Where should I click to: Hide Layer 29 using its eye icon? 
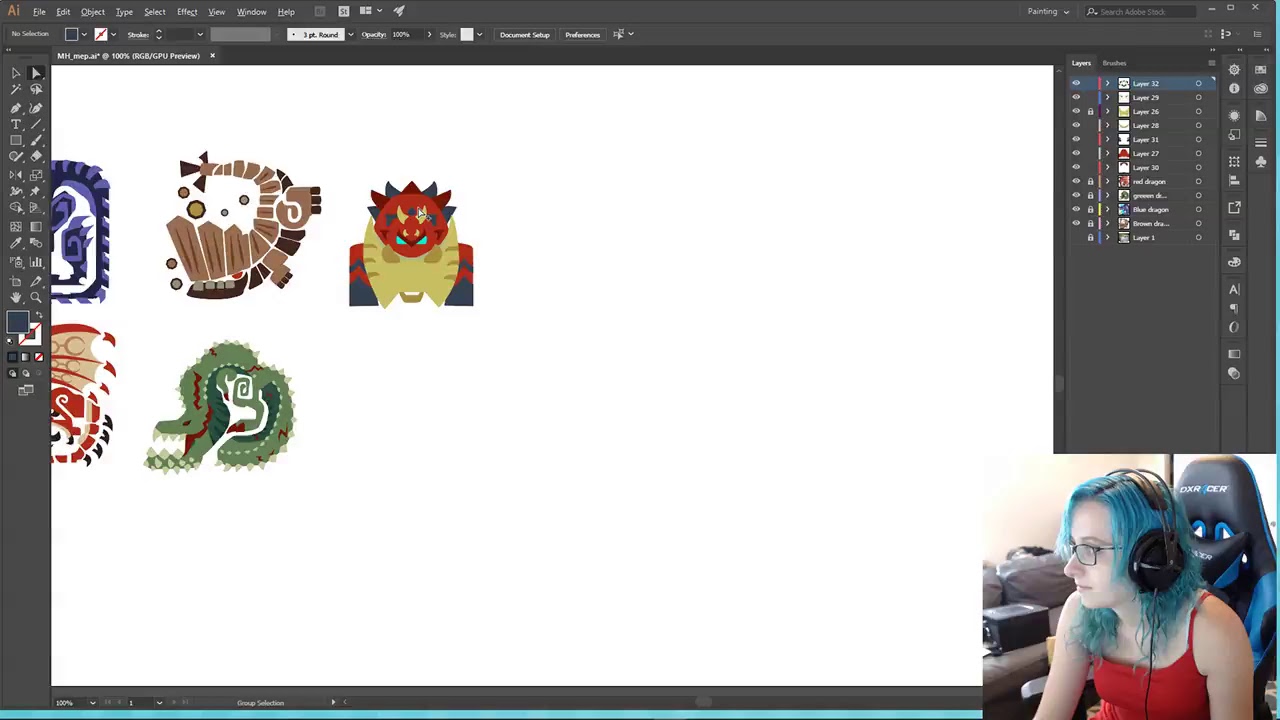[1076, 97]
